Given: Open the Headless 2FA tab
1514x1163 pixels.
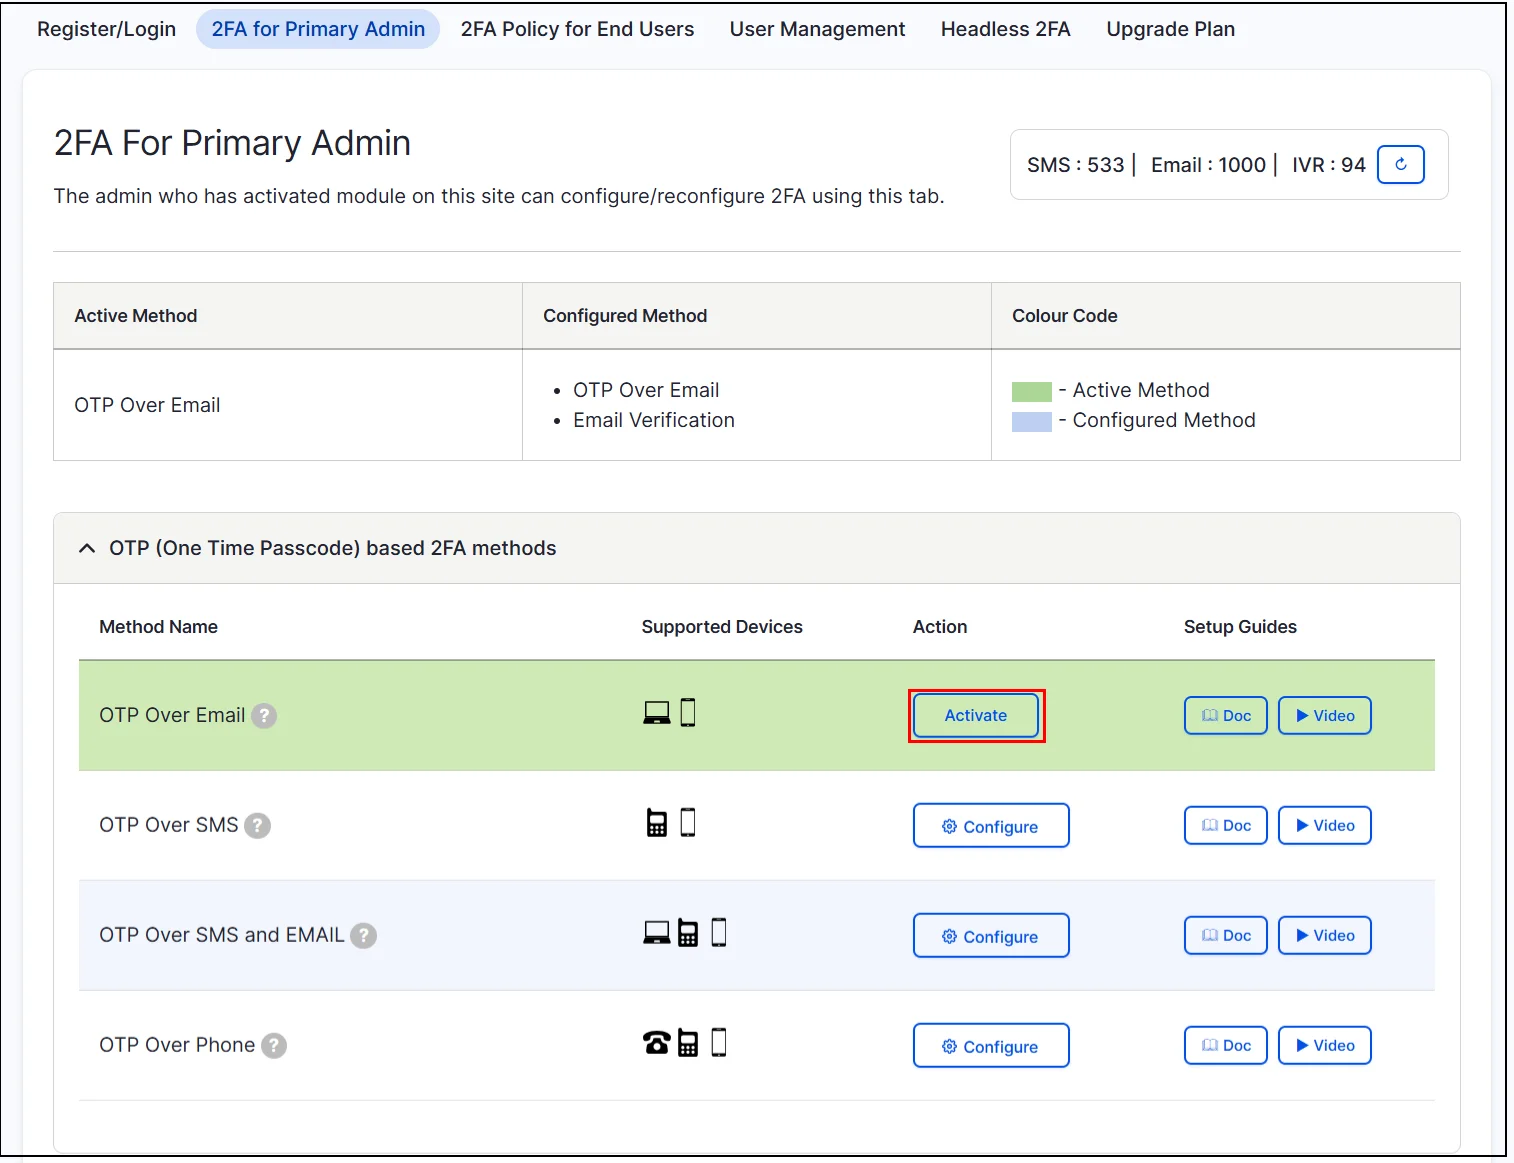Looking at the screenshot, I should click(x=1005, y=29).
